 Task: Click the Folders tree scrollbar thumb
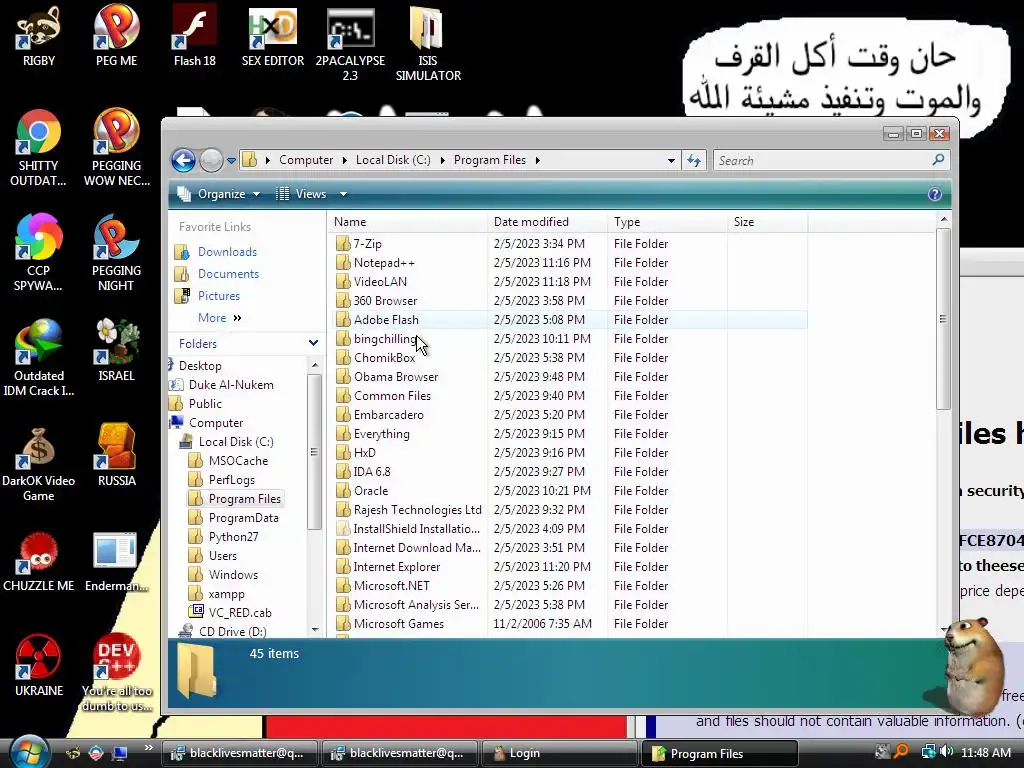point(314,451)
